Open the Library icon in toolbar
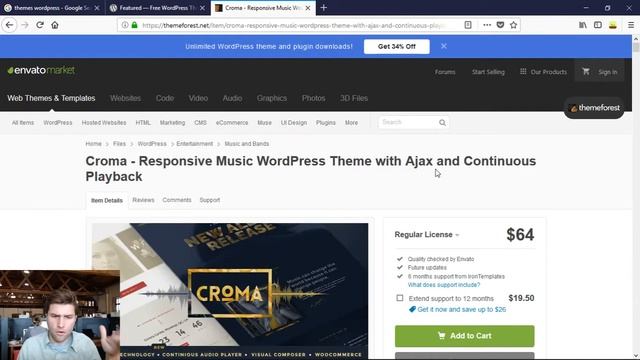640x360 pixels. [582, 25]
